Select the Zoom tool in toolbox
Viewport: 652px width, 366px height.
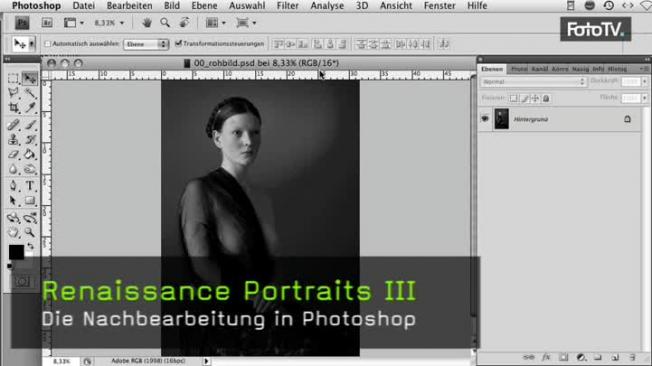[x=30, y=232]
